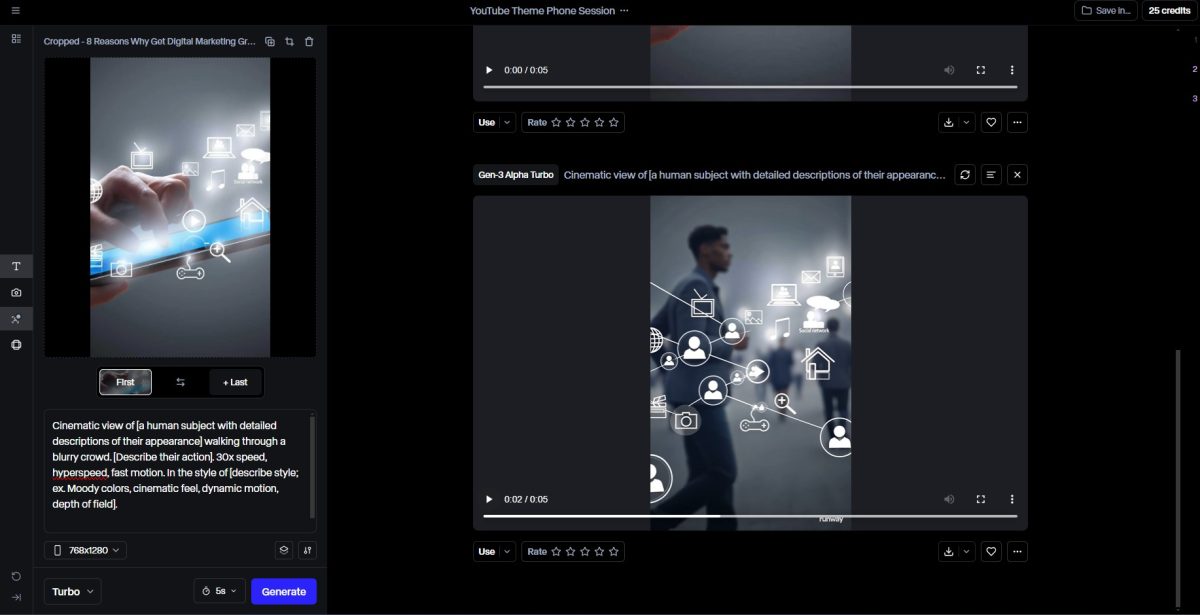Expand the Use dropdown arrow under top video
Screen dimensions: 1200x615
click(507, 122)
